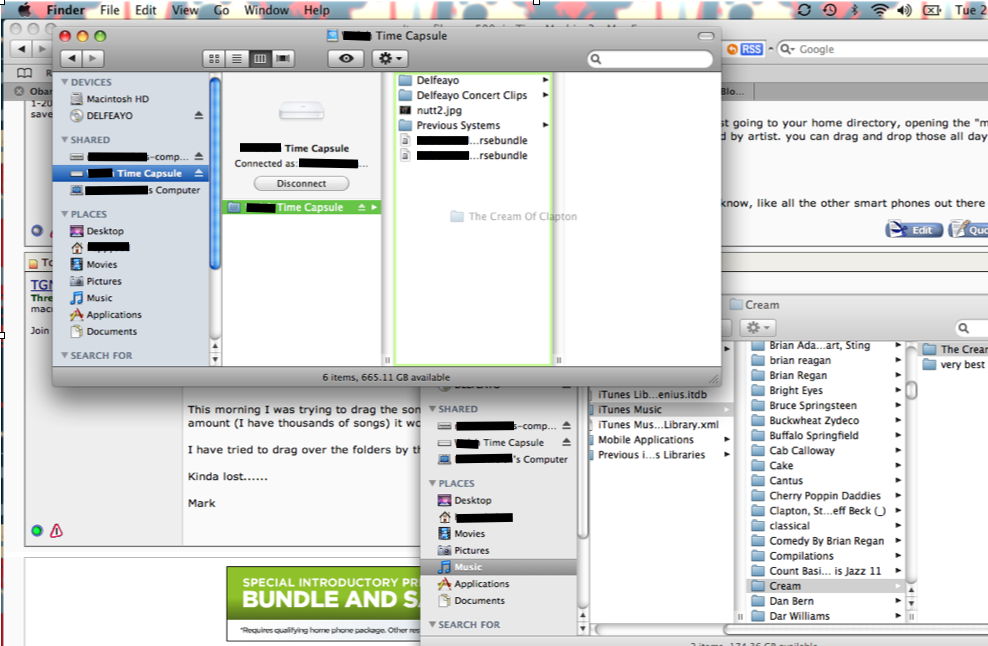Open Mobile Applications folder in rear window
Viewport: 988px width, 646px height.
(646, 440)
